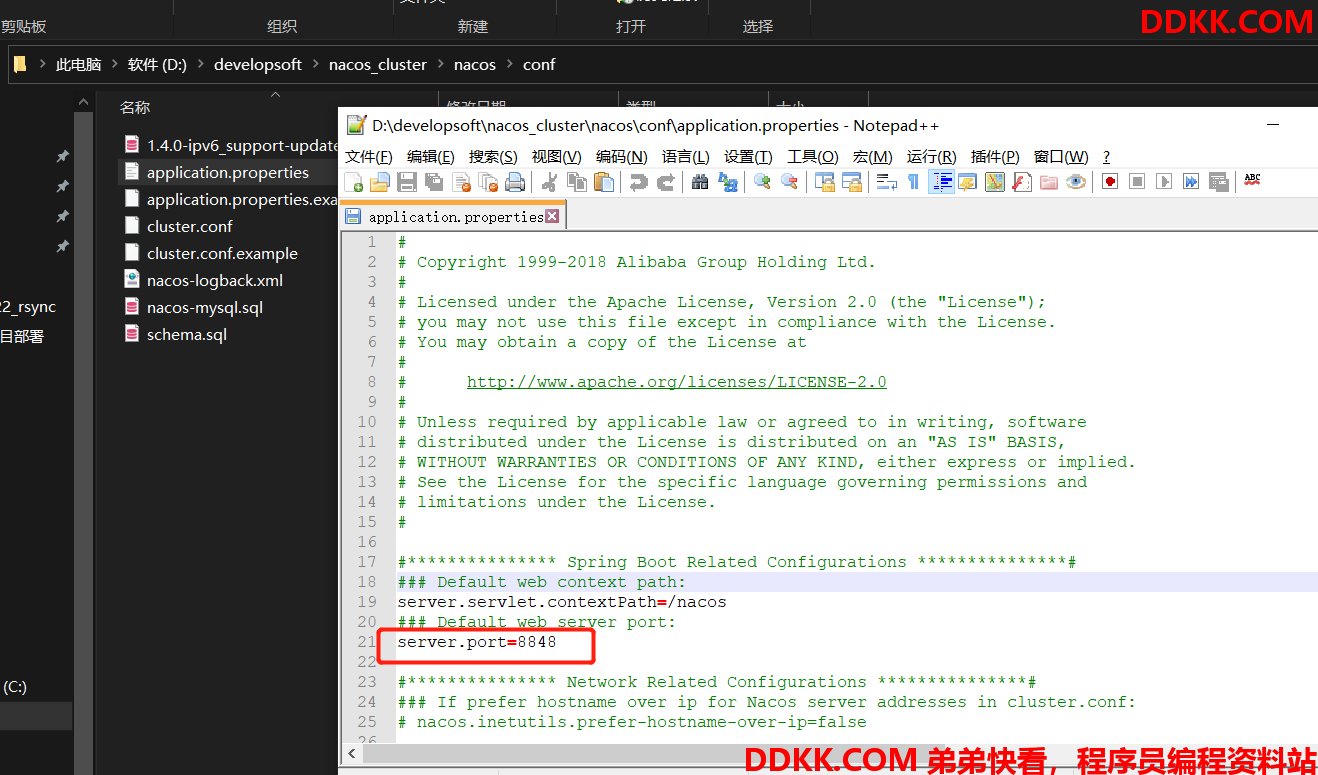This screenshot has width=1318, height=775.
Task: Click the Synchronize vertical scrolling icon
Action: (x=825, y=182)
